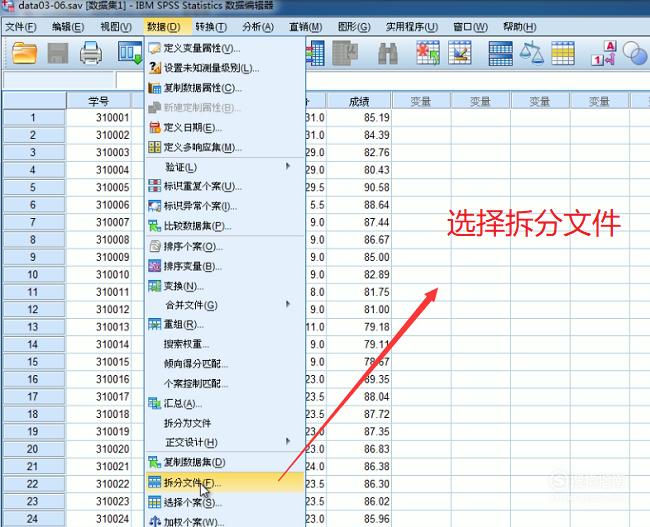Screen dimensions: 650x527
Task: Choose 加权个案(W) menu entry
Action: 225,521
